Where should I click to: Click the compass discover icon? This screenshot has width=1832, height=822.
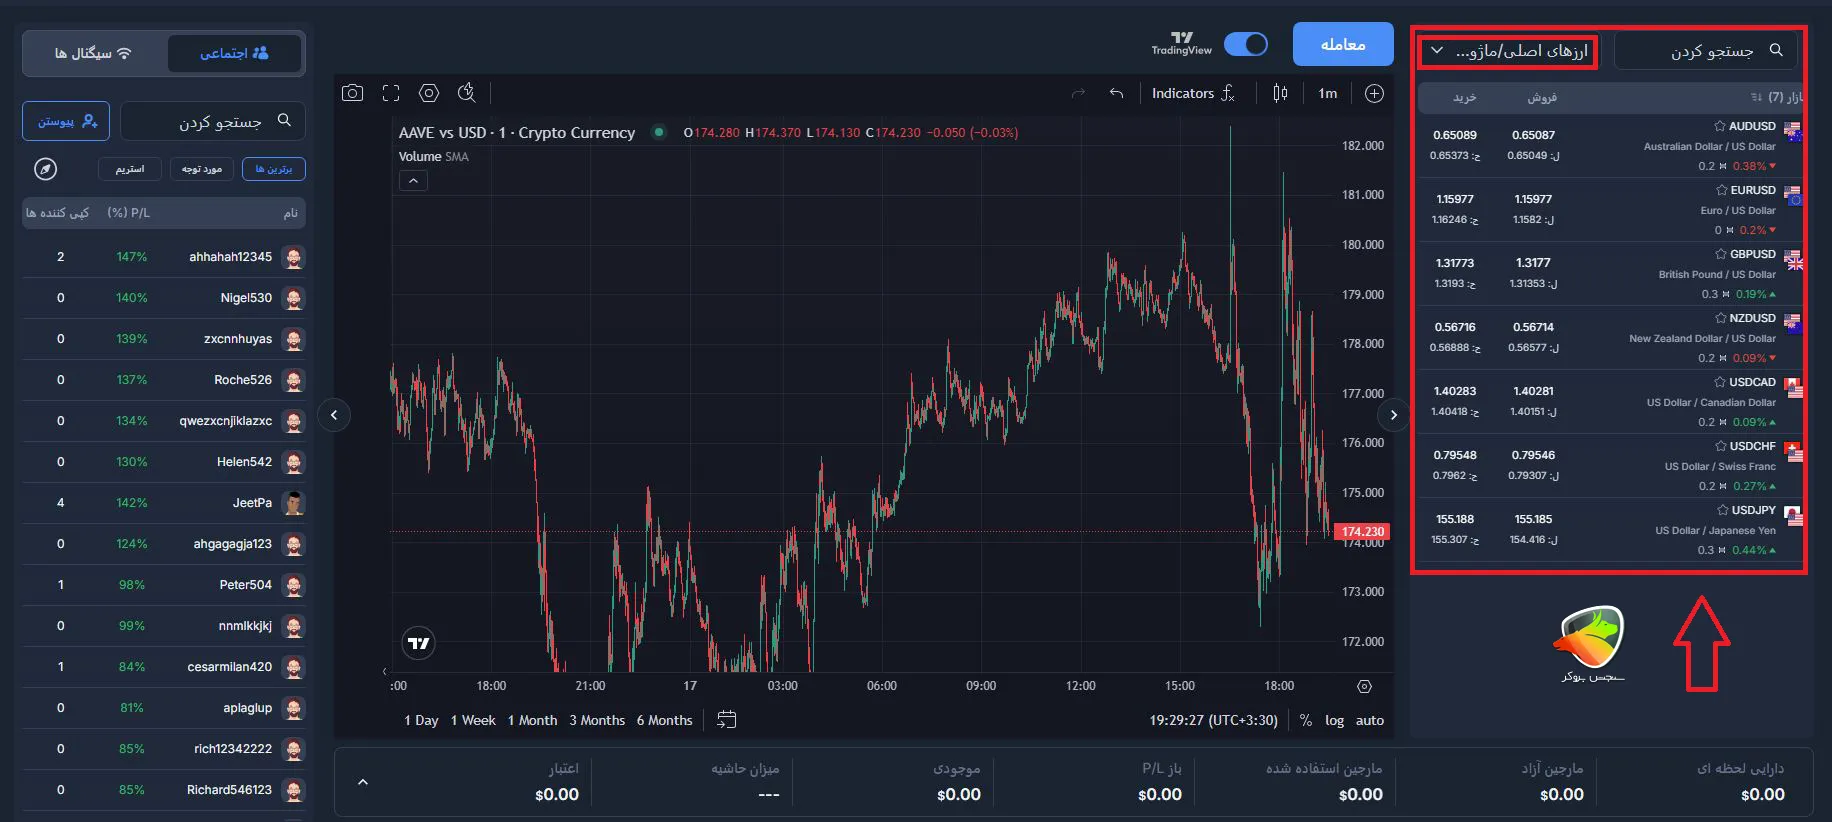(x=45, y=169)
